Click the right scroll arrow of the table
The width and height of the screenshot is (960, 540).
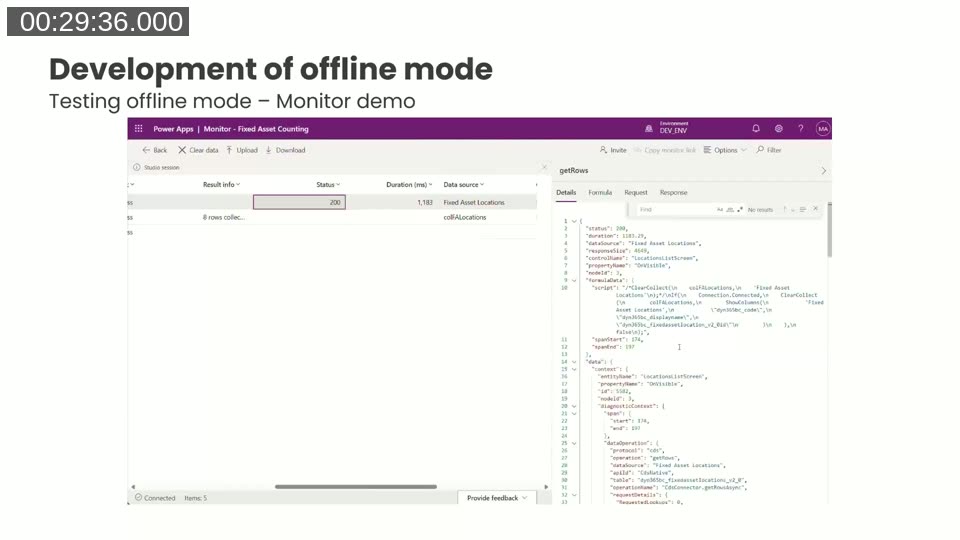coord(546,487)
